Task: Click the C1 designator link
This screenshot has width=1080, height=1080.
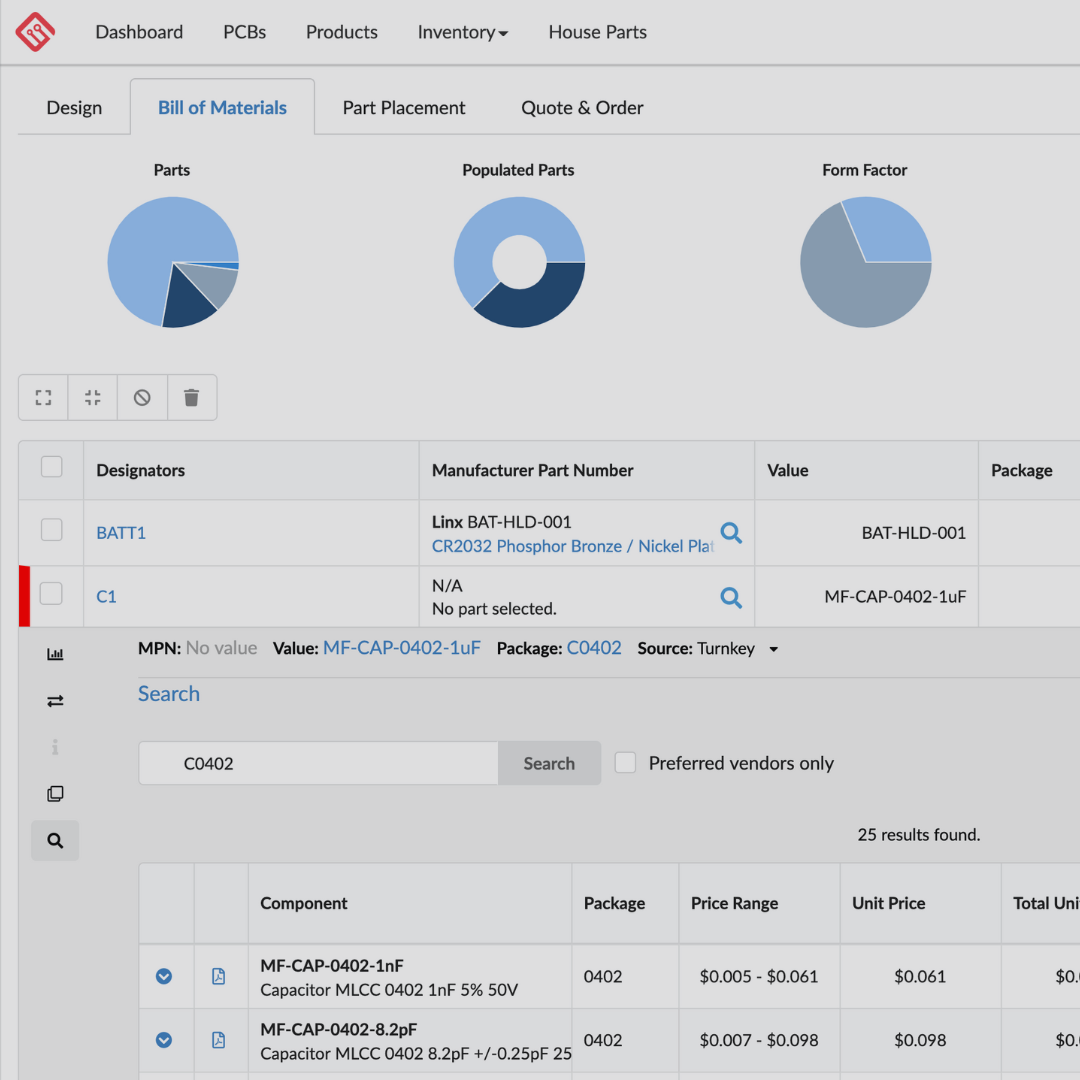Action: 106,597
